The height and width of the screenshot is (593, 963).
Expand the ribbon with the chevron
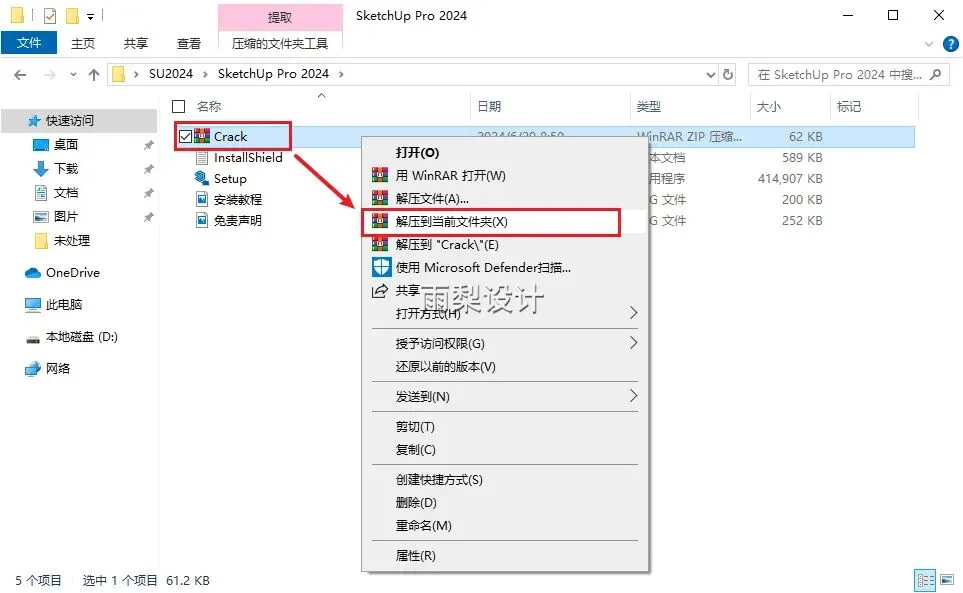pyautogui.click(x=929, y=44)
